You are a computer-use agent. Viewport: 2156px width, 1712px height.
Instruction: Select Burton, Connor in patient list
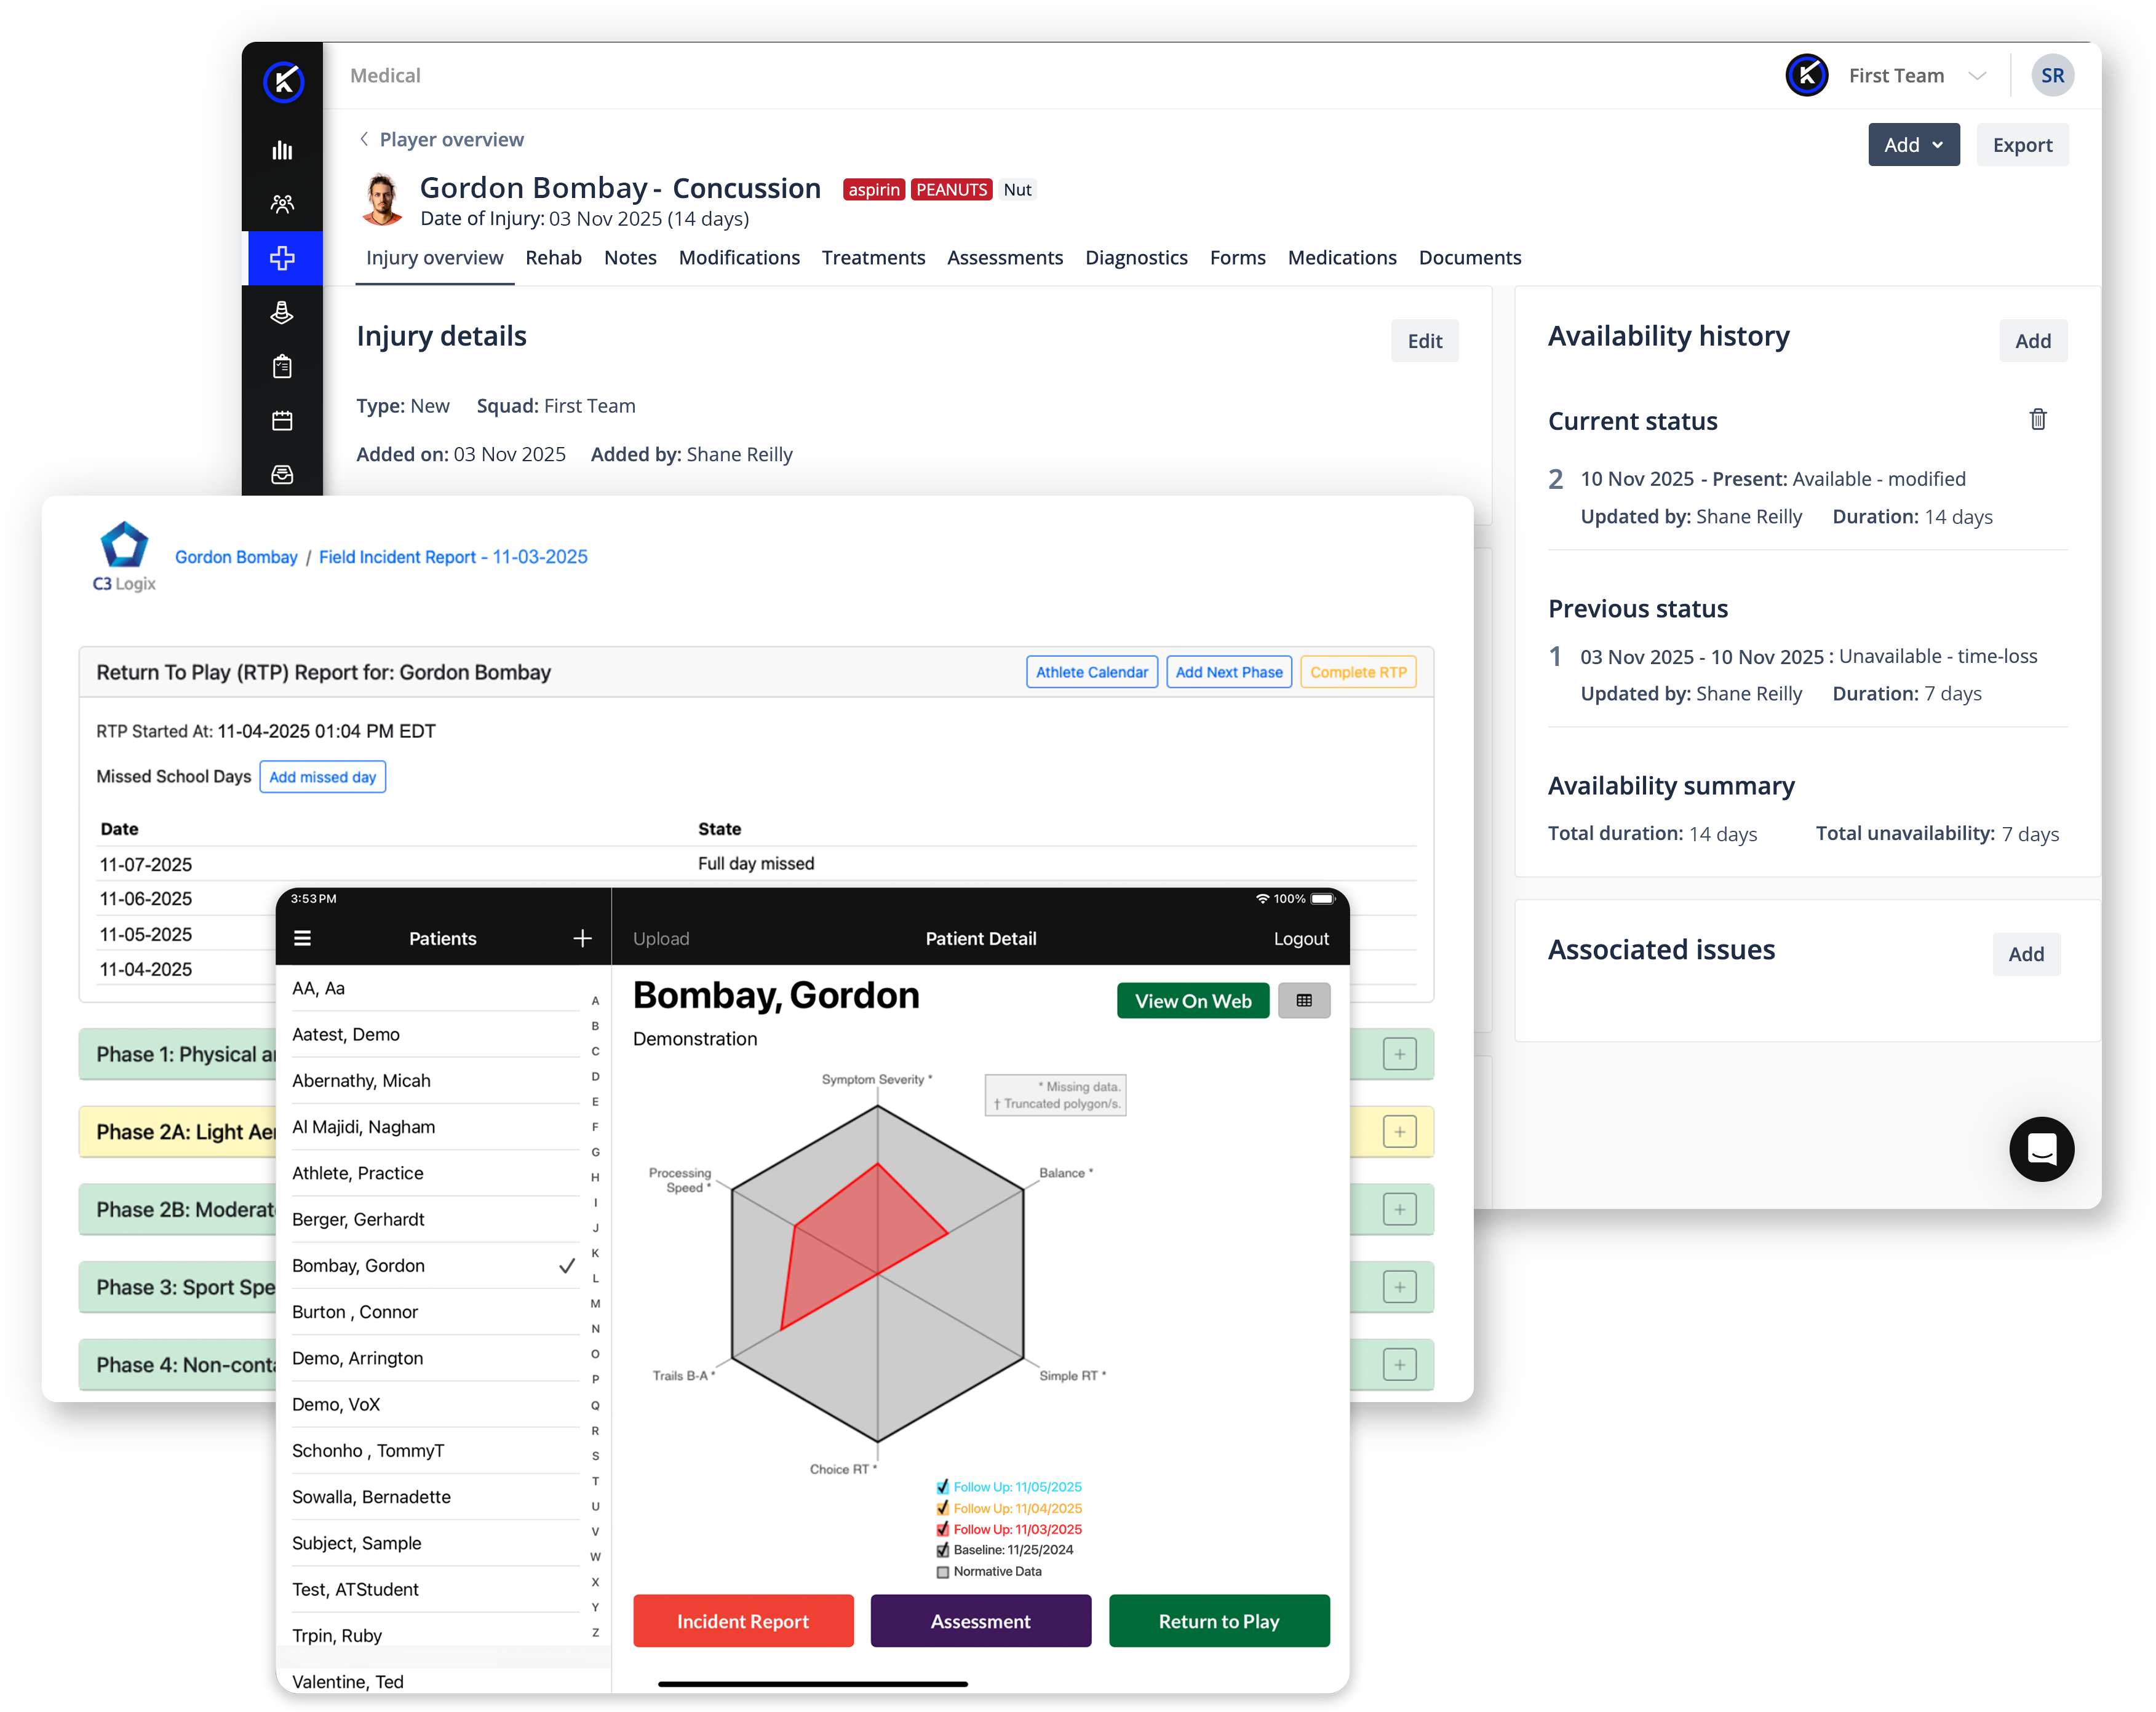pyautogui.click(x=355, y=1312)
